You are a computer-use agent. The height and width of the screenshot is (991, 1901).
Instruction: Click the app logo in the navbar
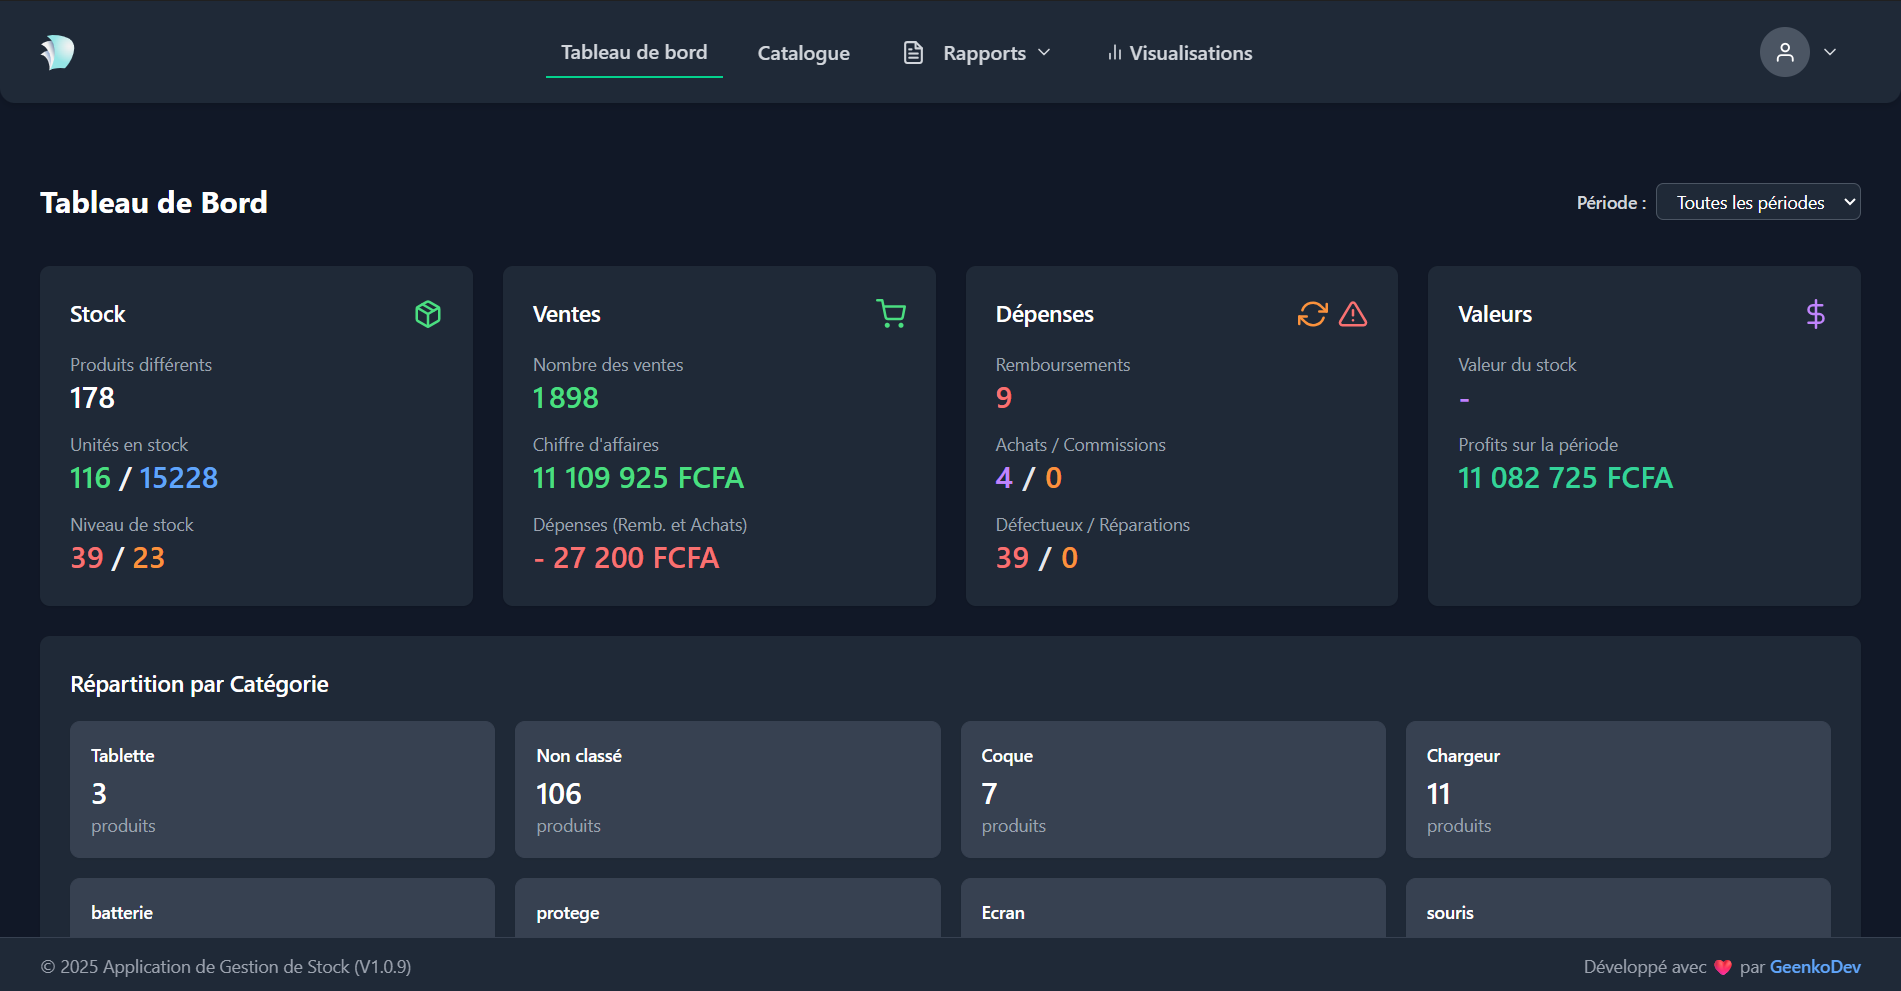[57, 52]
